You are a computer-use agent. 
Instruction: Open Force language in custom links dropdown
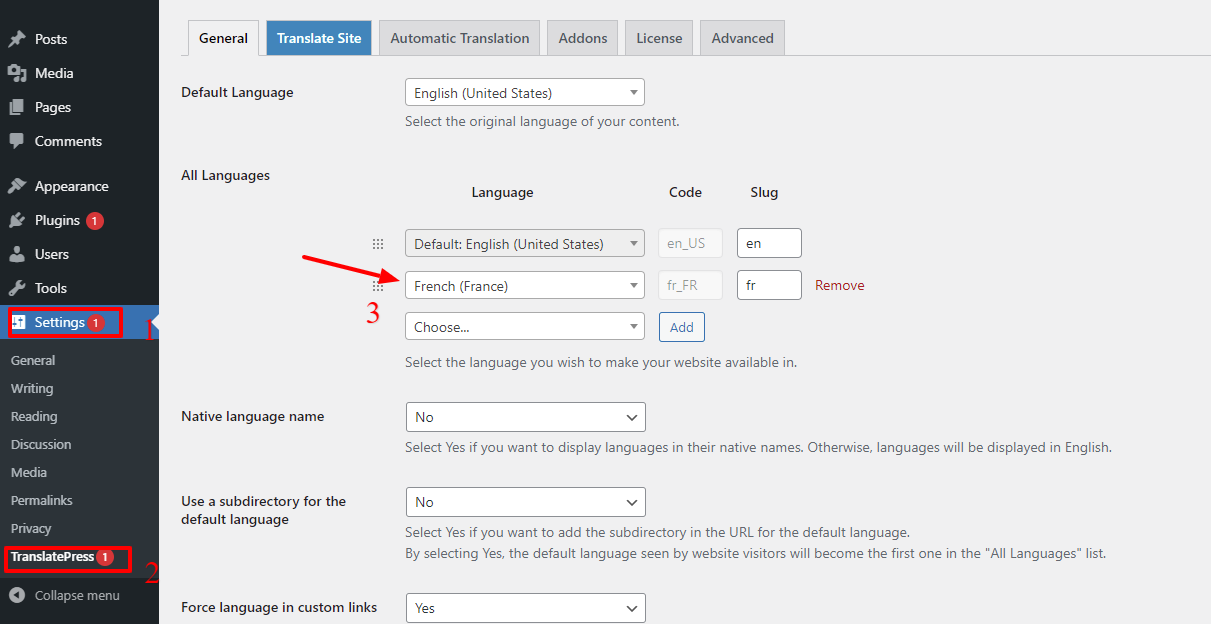pyautogui.click(x=526, y=608)
